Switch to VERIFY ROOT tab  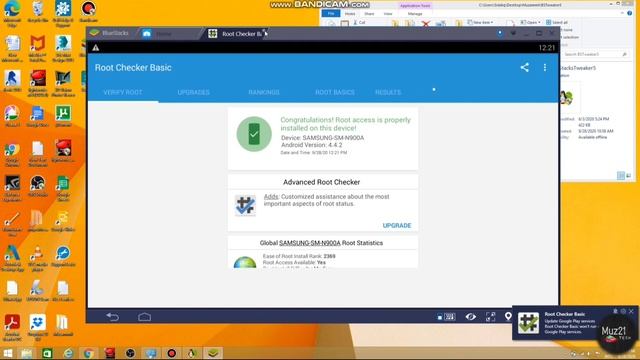[x=123, y=92]
